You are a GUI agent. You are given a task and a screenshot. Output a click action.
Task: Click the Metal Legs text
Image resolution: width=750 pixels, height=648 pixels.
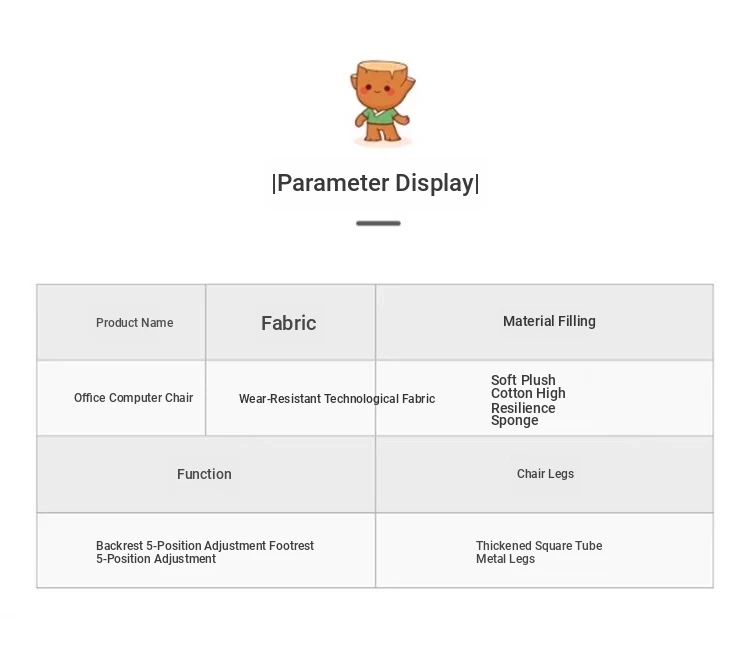tap(505, 559)
